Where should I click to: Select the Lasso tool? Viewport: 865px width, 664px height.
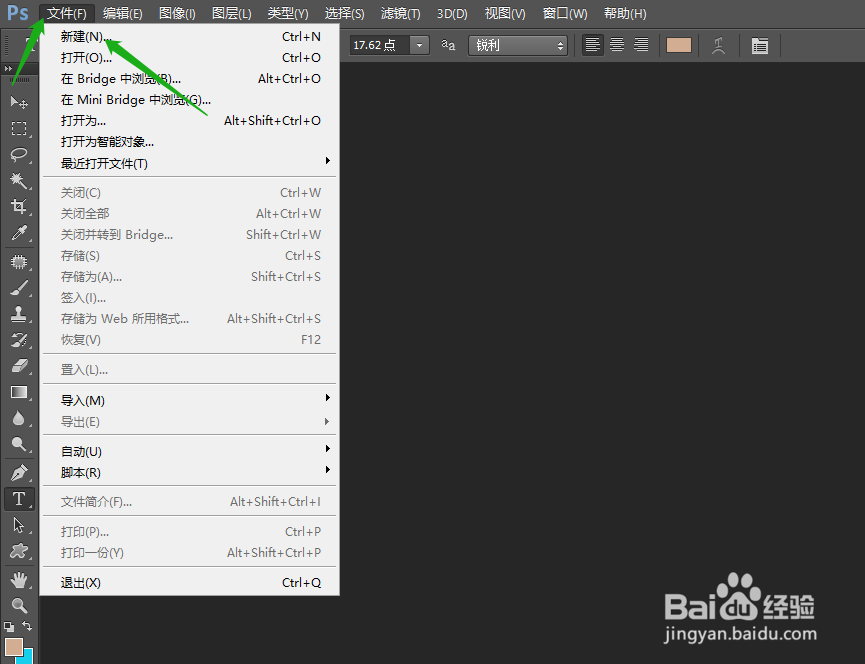[x=19, y=154]
